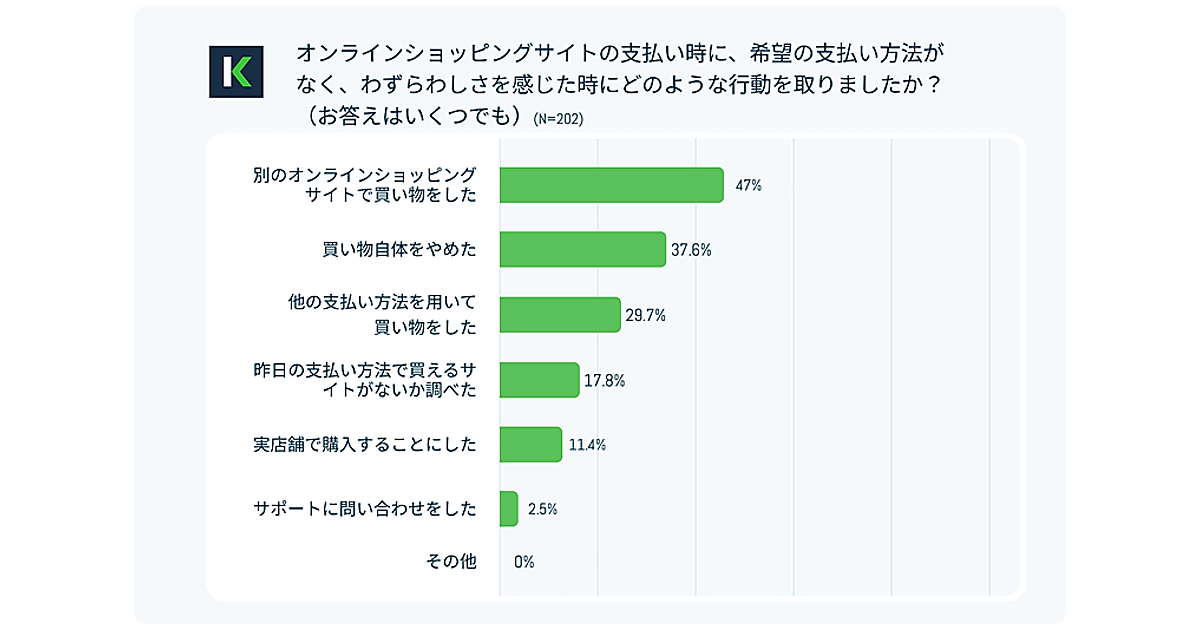Viewport: 1200px width, 630px height.
Task: Select the 17.8% green bar
Action: click(x=539, y=380)
